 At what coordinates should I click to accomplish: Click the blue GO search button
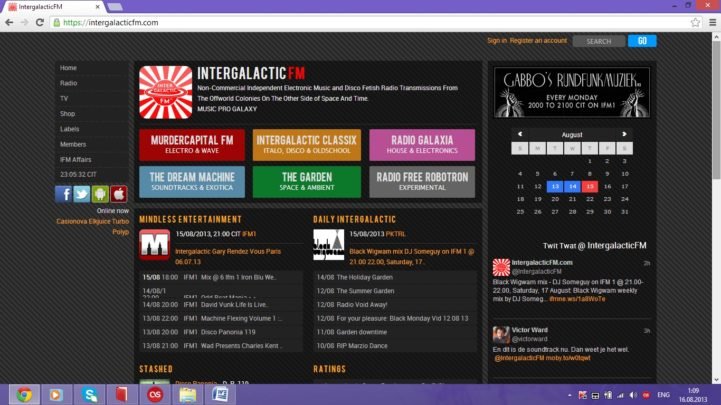[x=642, y=41]
